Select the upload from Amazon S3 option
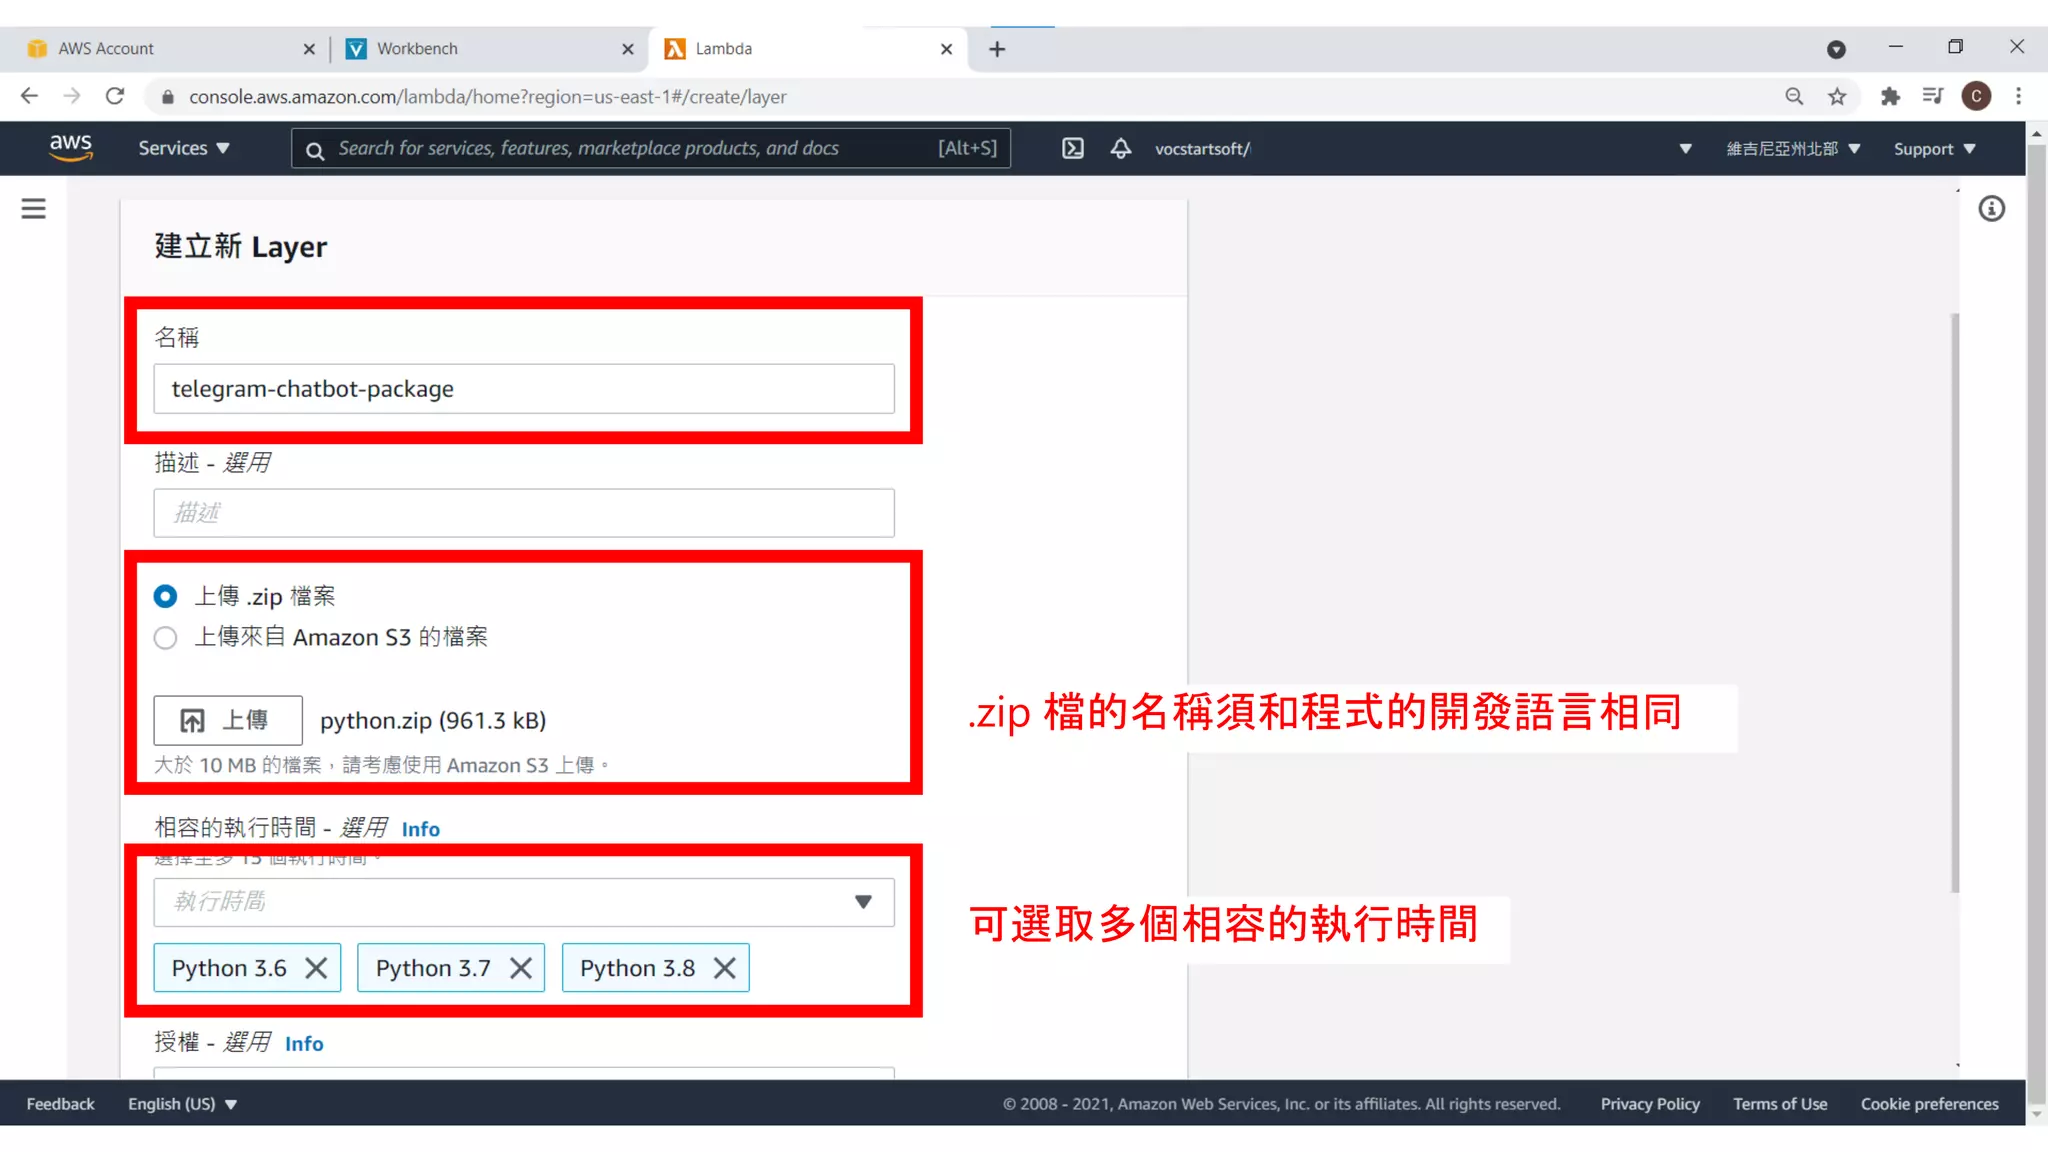This screenshot has width=2048, height=1152. coord(166,638)
